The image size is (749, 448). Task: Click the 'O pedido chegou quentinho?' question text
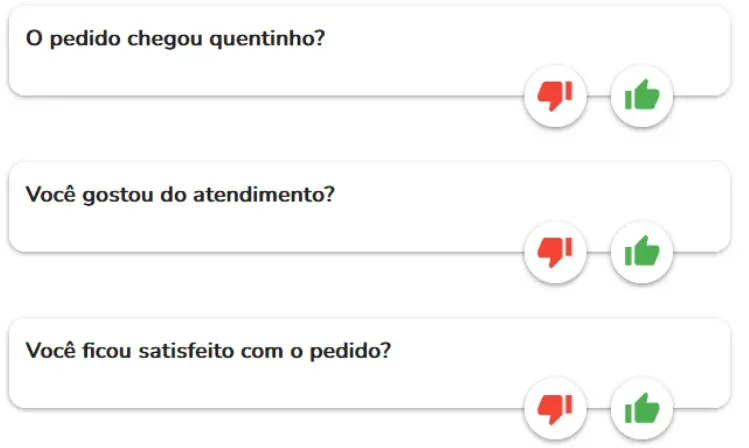[x=175, y=39]
